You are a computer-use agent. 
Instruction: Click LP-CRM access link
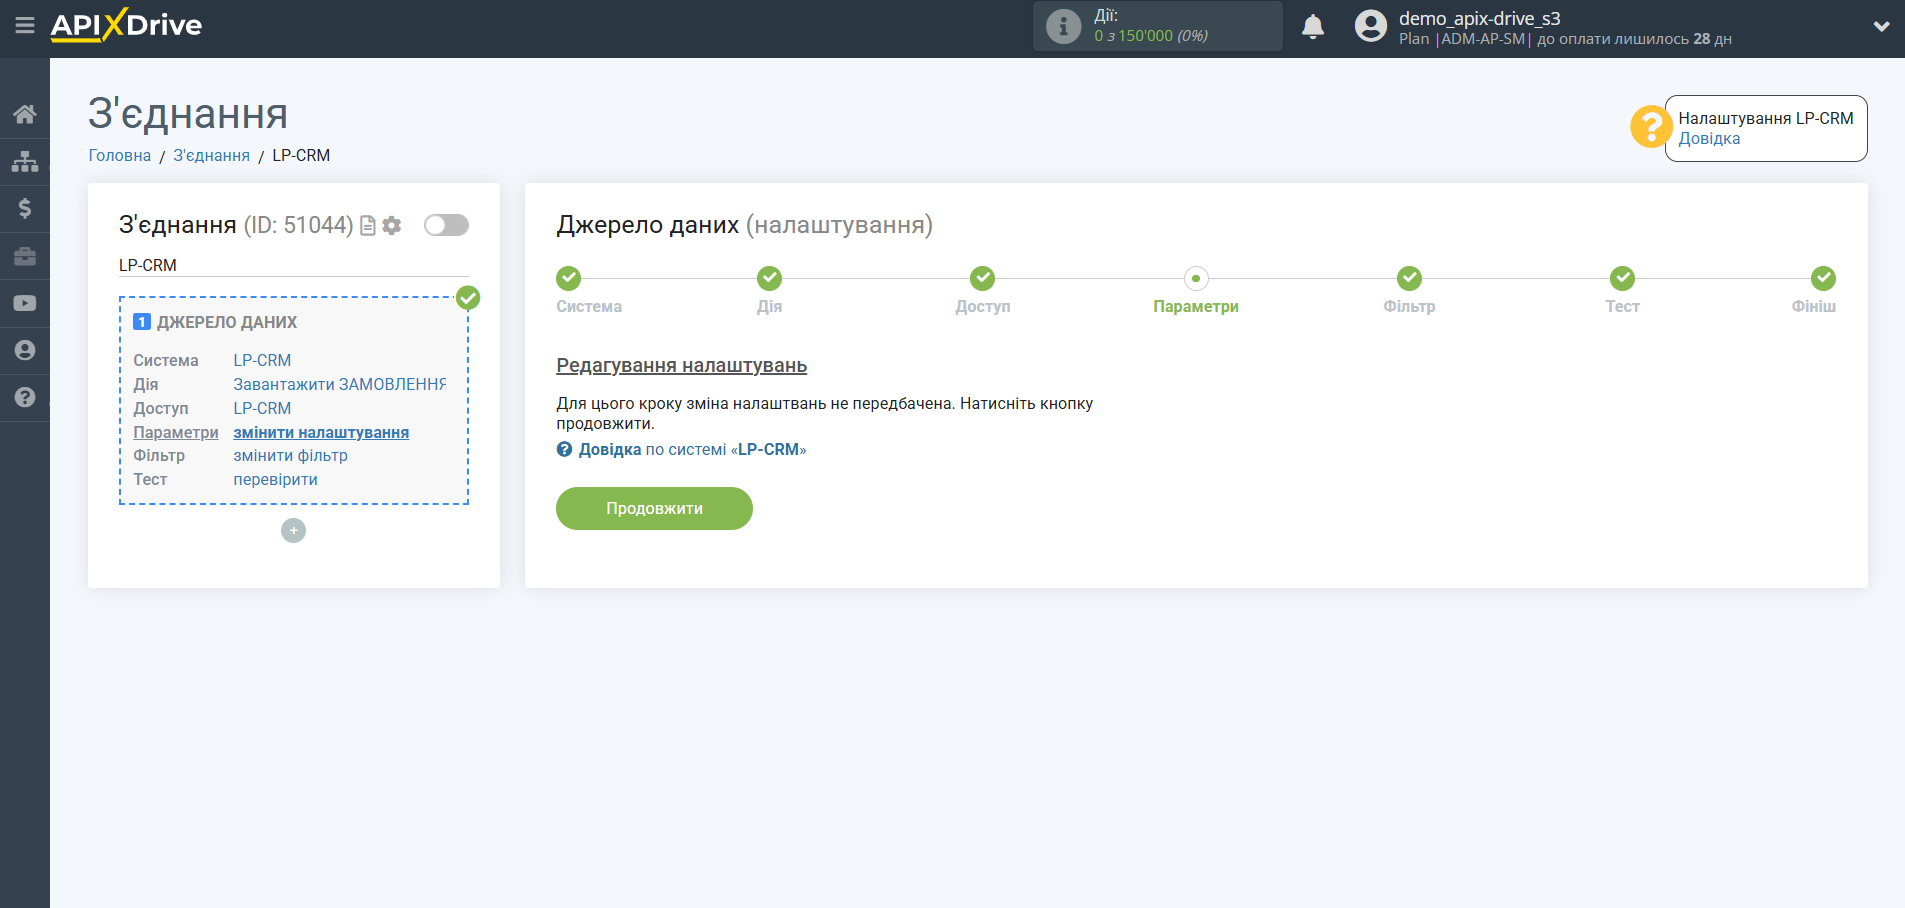[262, 408]
